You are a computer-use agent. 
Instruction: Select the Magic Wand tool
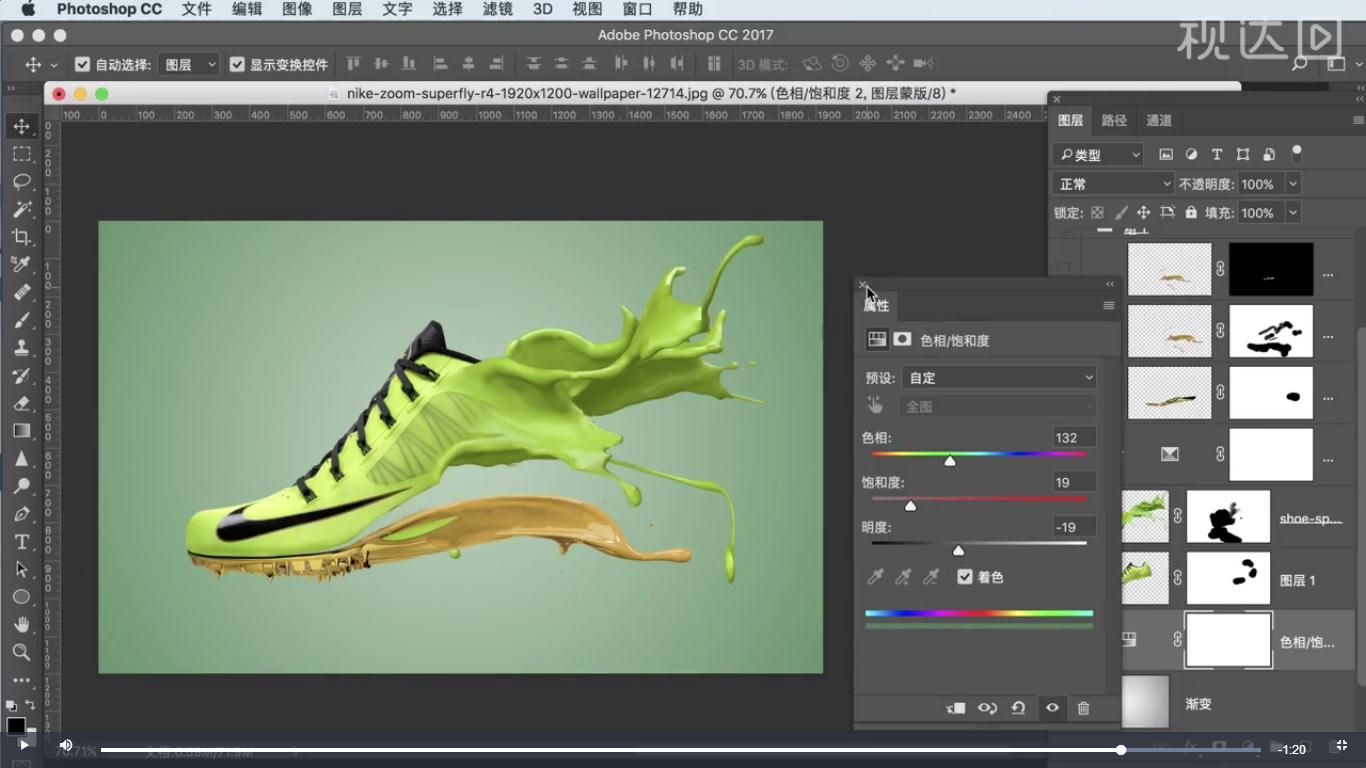(x=21, y=209)
